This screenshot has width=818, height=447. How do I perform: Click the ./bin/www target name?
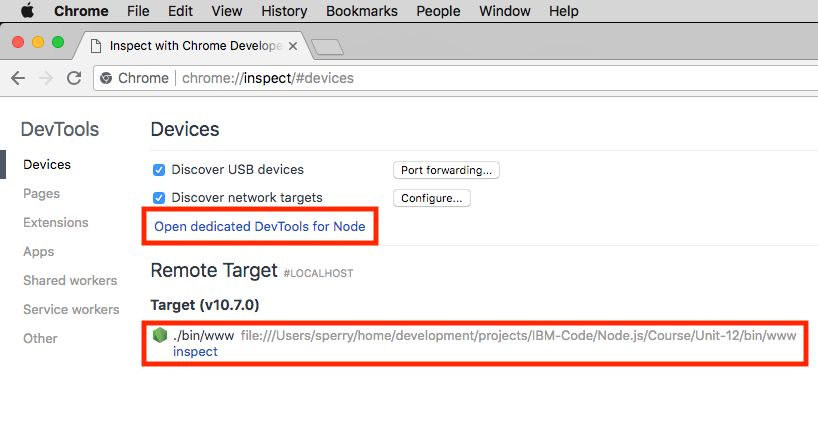click(203, 335)
